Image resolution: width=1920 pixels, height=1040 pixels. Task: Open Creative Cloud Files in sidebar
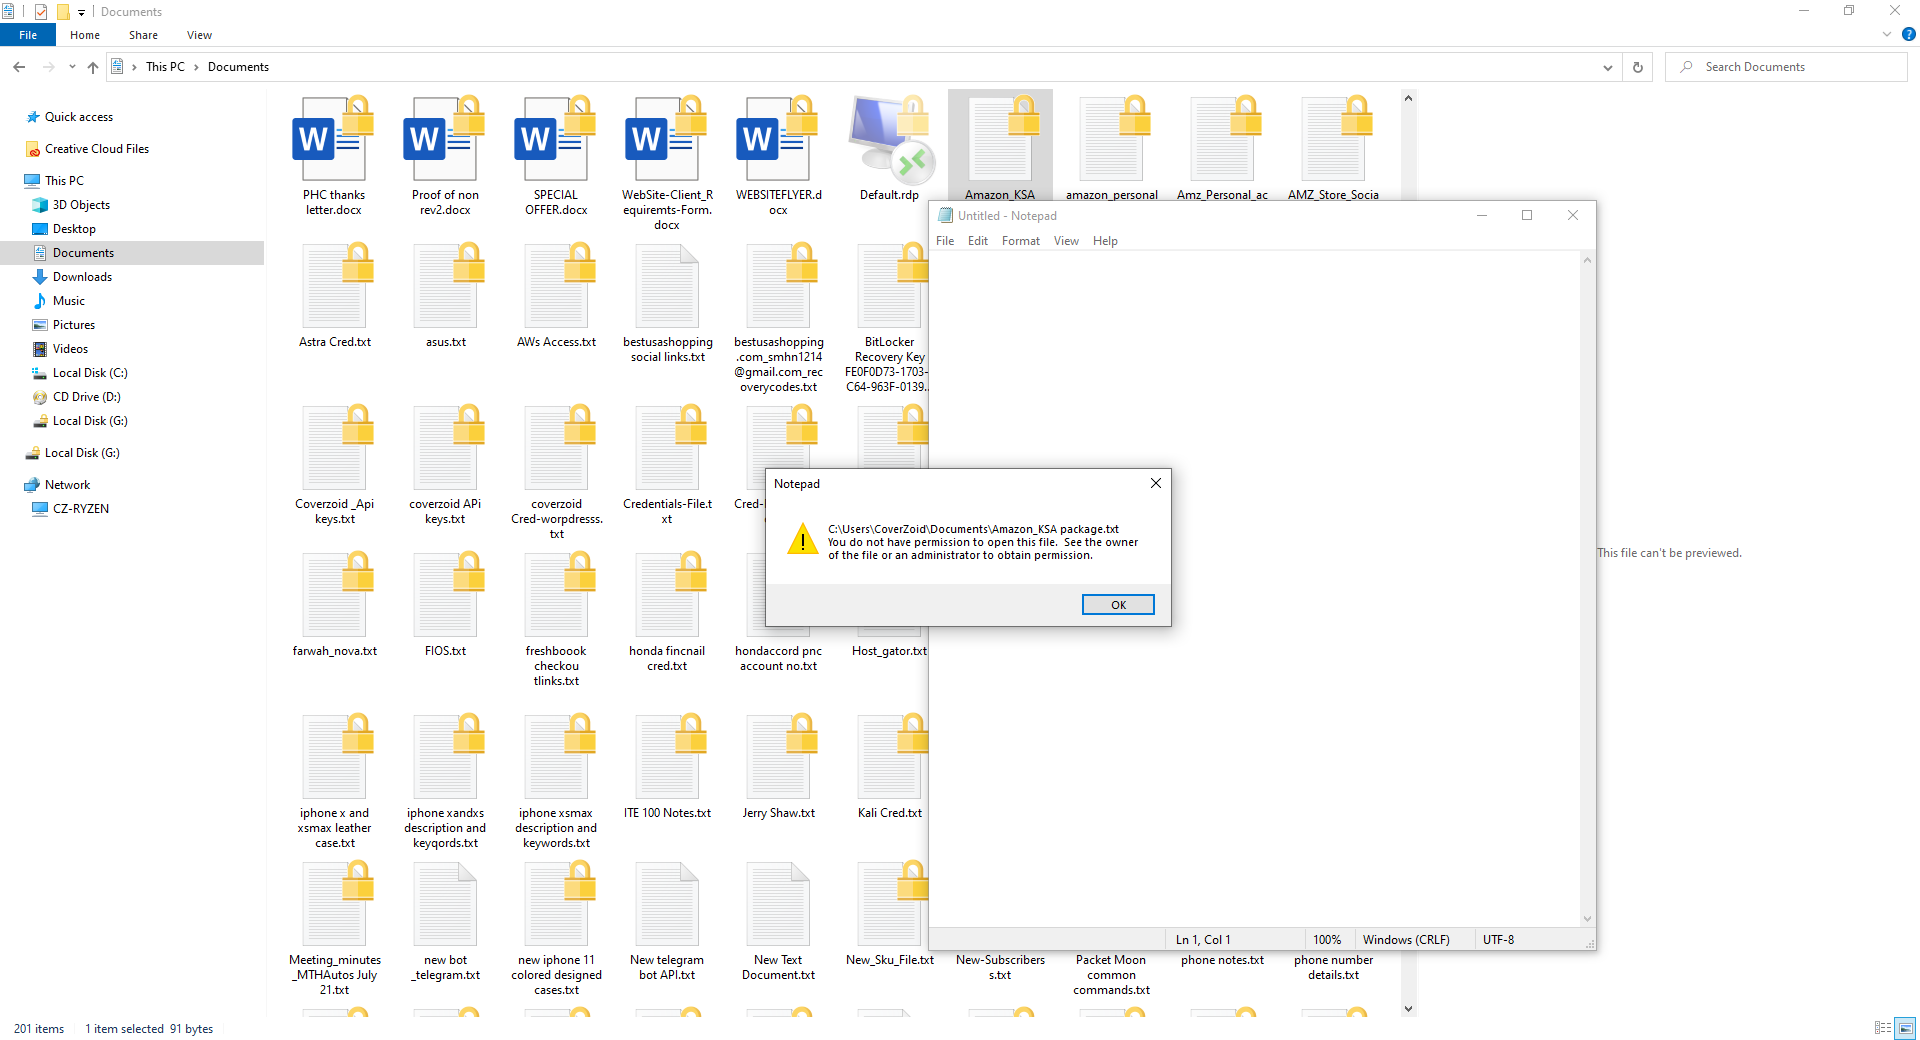pyautogui.click(x=96, y=149)
